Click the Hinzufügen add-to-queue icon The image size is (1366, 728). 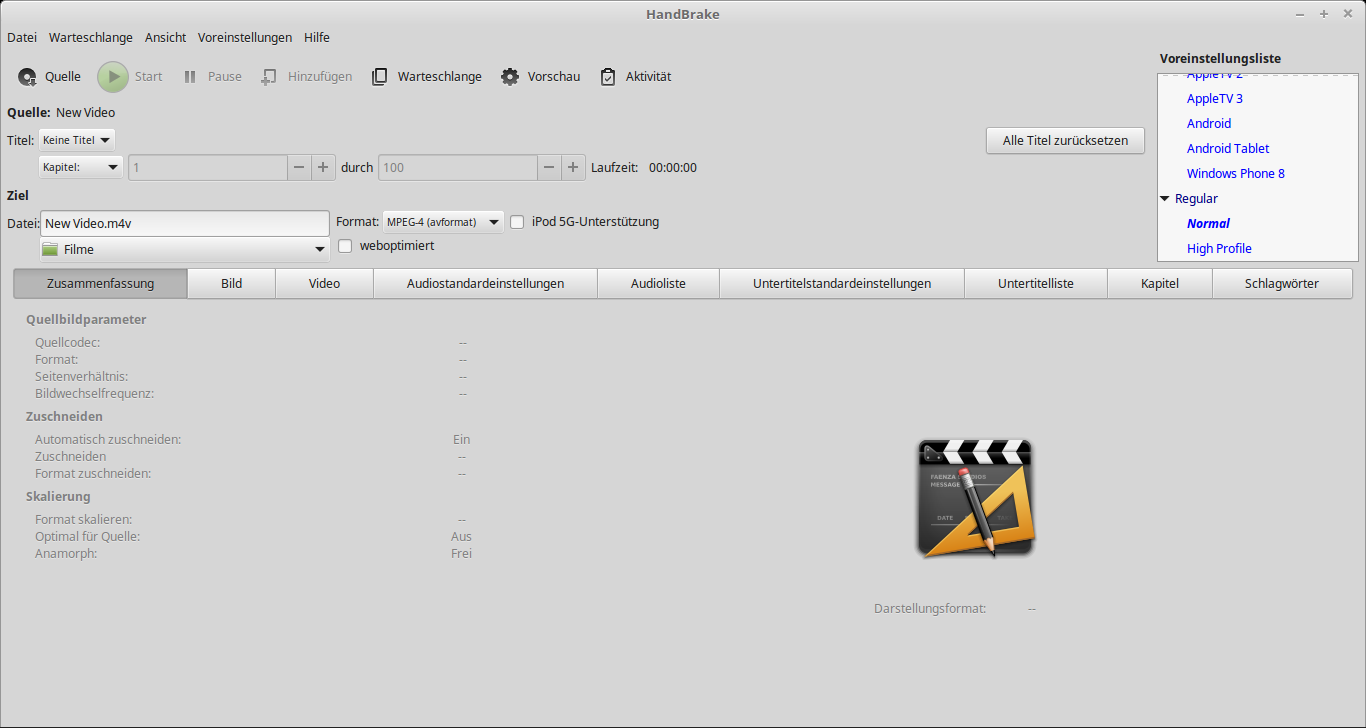pos(269,77)
